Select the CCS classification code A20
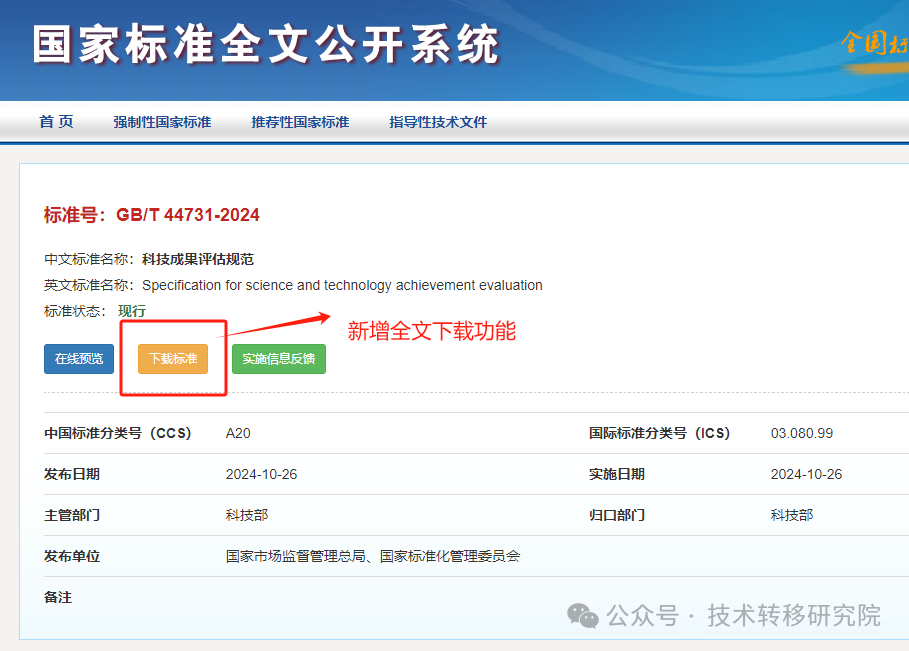Viewport: 909px width, 651px height. coord(235,433)
